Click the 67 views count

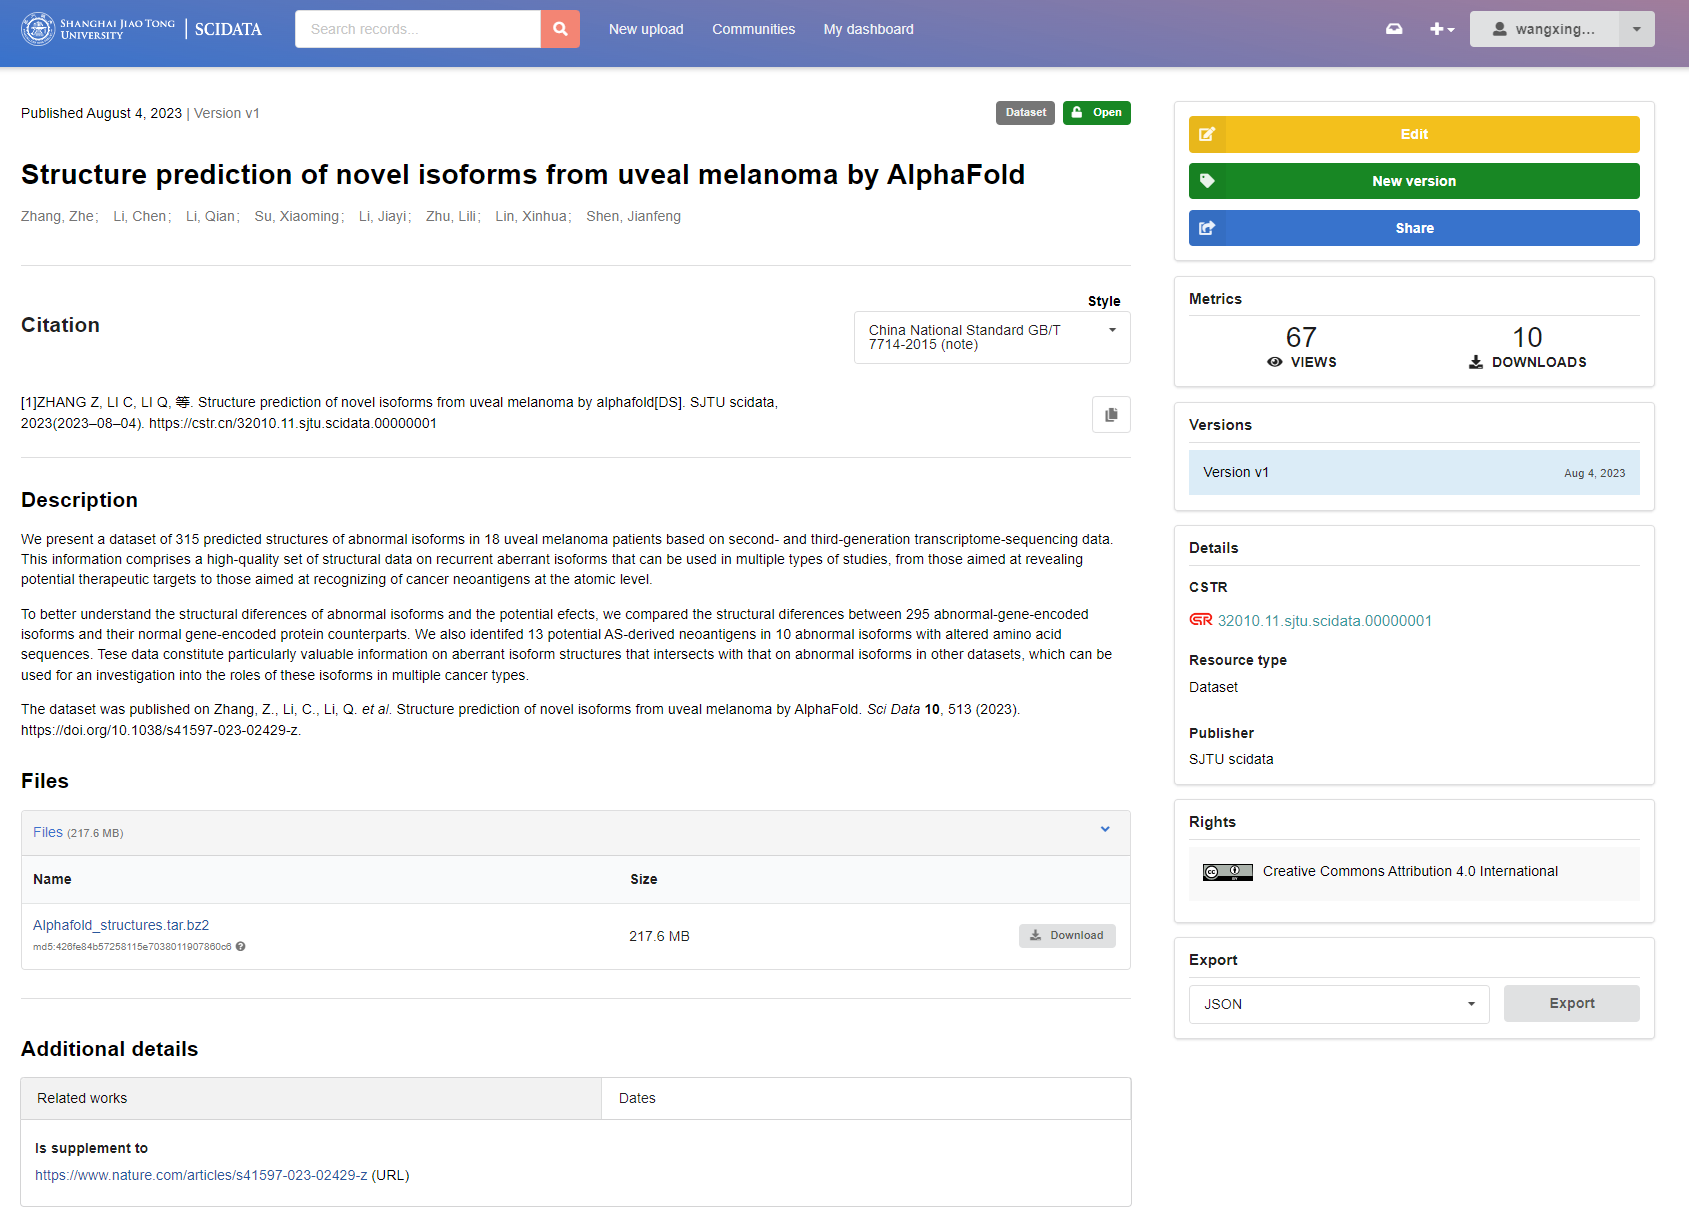tap(1301, 337)
